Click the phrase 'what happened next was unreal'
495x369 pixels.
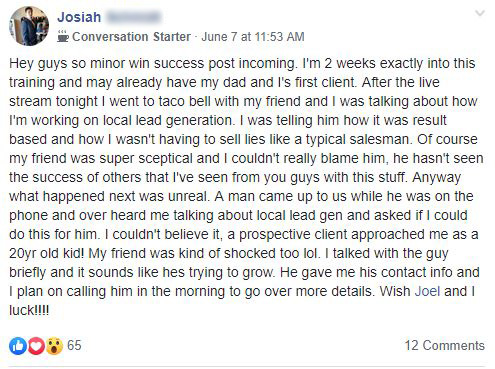[x=109, y=196]
